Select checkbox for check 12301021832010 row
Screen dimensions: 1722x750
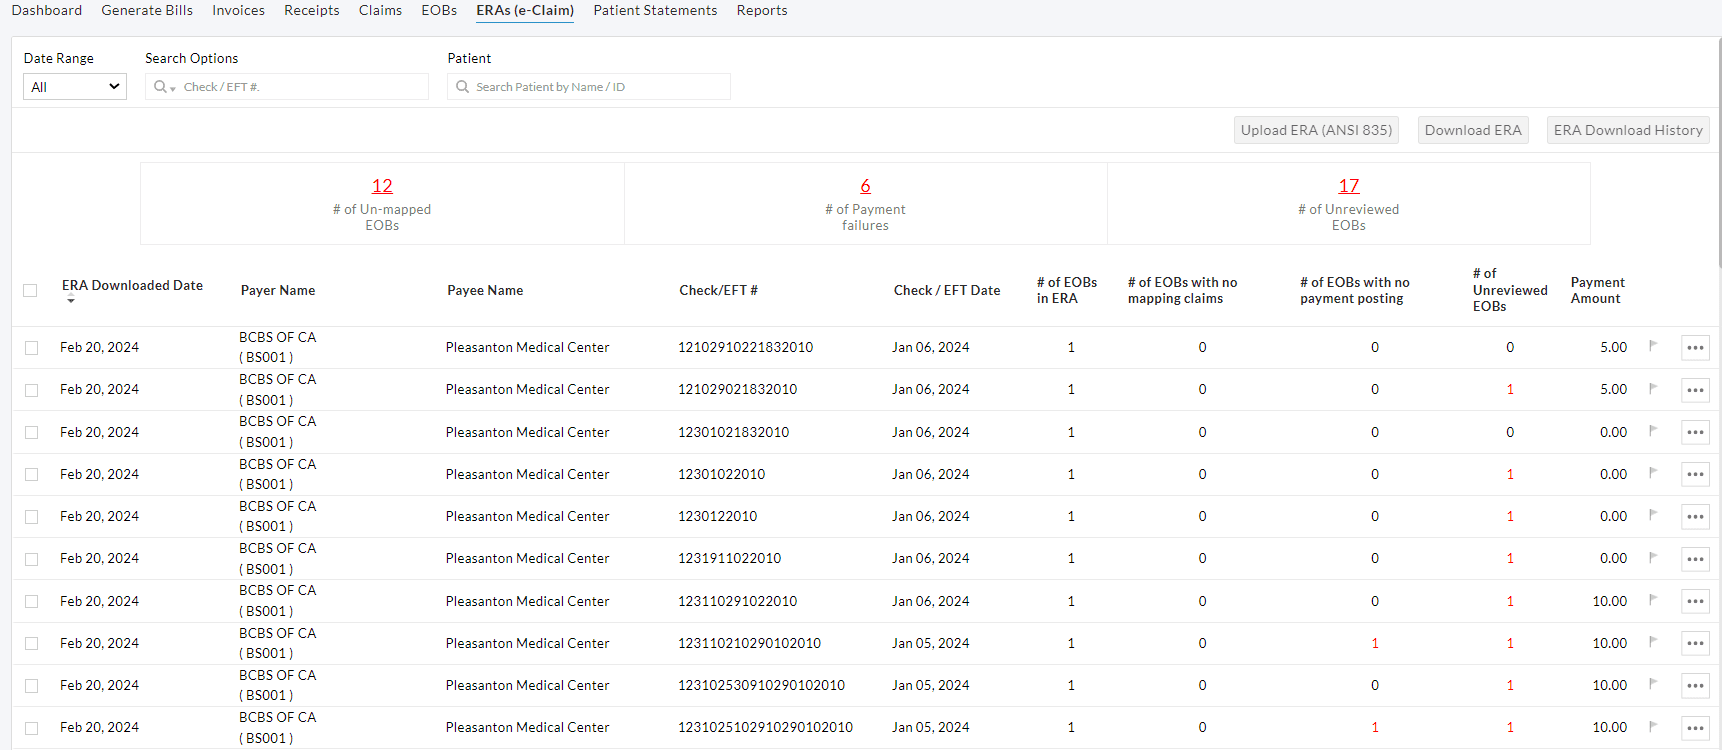coord(32,433)
